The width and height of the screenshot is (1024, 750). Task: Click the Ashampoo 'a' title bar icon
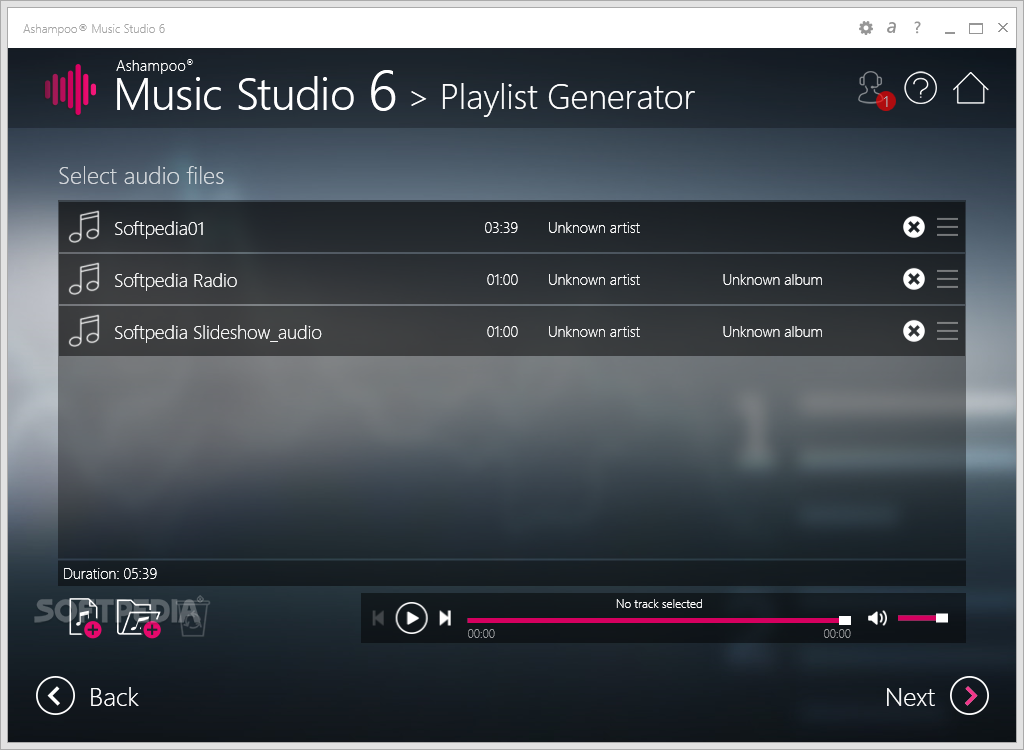[x=891, y=27]
